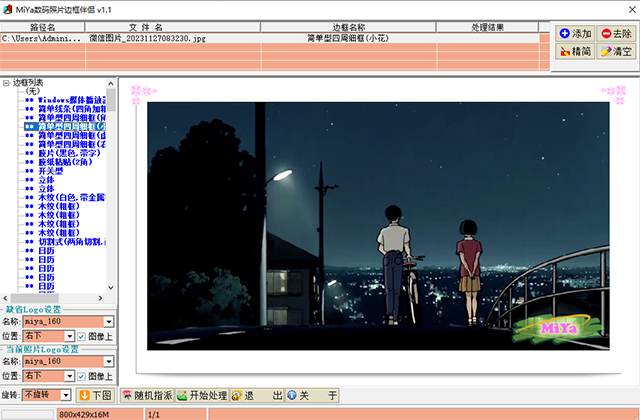Select file 微信图片_20231127083230.jpg in list
The image size is (640, 420).
tap(147, 38)
